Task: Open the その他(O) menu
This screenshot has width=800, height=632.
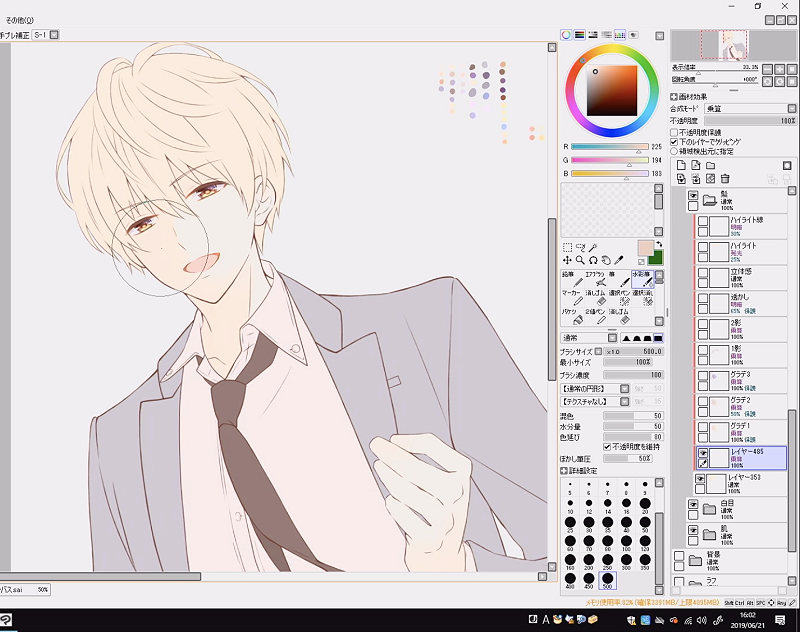Action: click(19, 20)
